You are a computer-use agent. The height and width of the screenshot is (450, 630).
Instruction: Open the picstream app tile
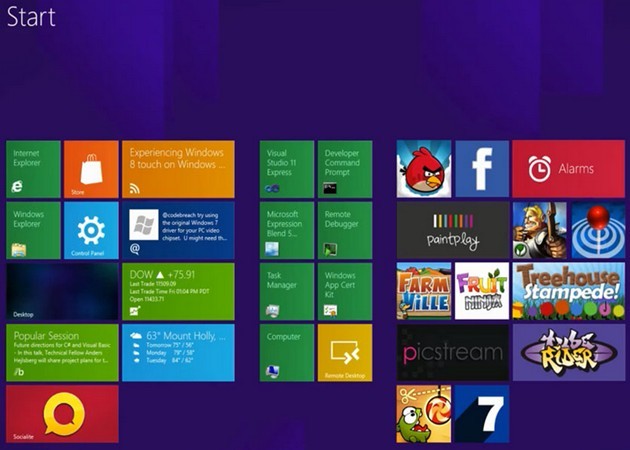[x=453, y=353]
